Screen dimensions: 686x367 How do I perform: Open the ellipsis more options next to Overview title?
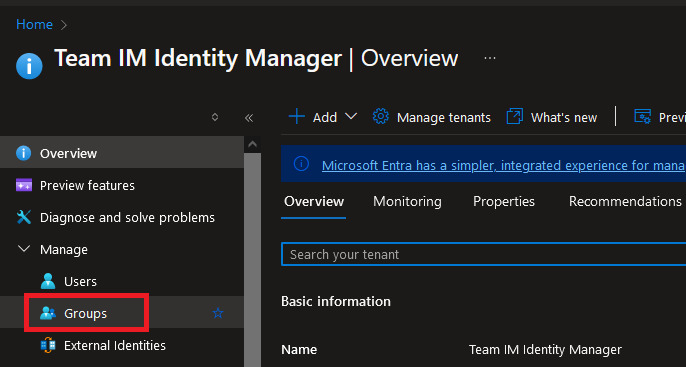click(x=490, y=58)
